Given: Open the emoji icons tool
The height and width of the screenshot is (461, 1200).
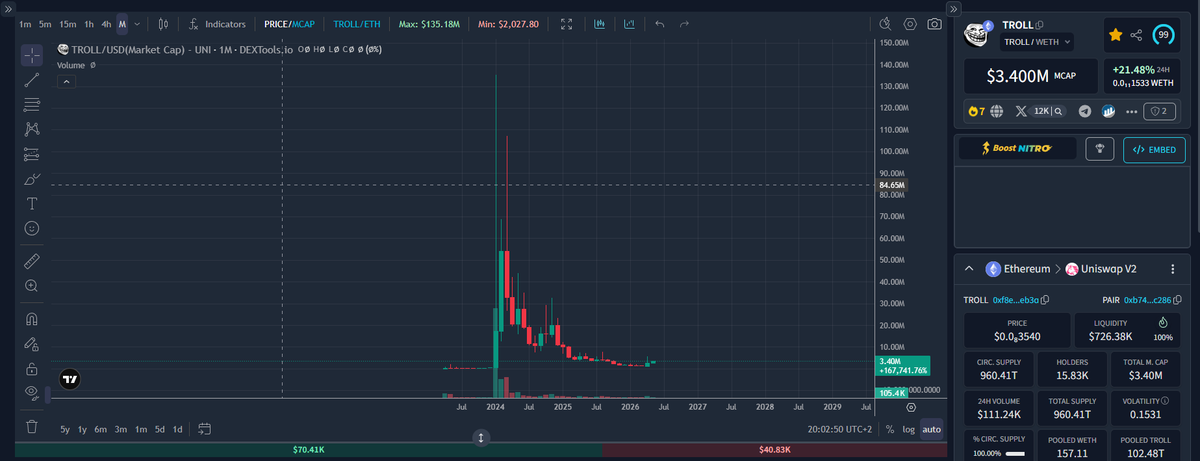Looking at the screenshot, I should 31,229.
